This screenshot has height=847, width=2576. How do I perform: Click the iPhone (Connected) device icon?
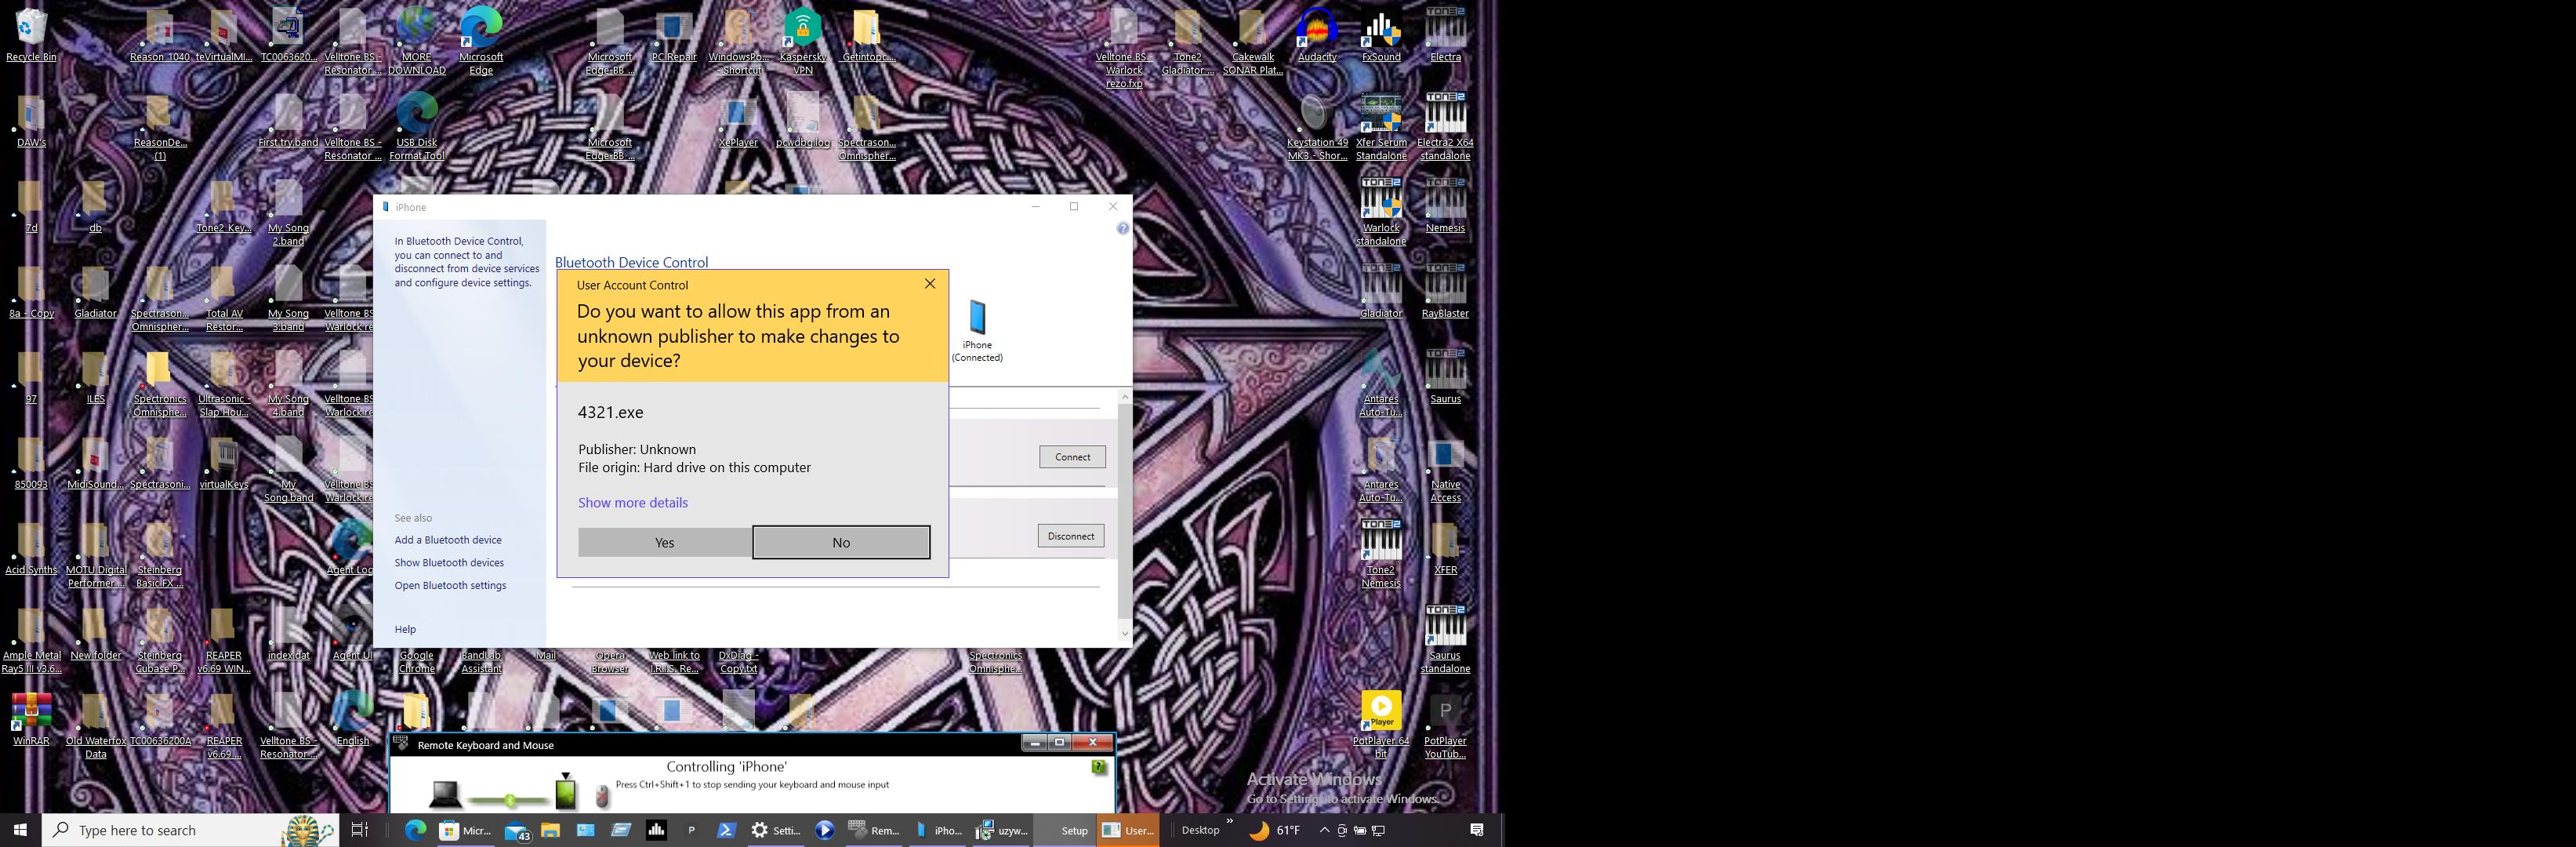(x=977, y=319)
